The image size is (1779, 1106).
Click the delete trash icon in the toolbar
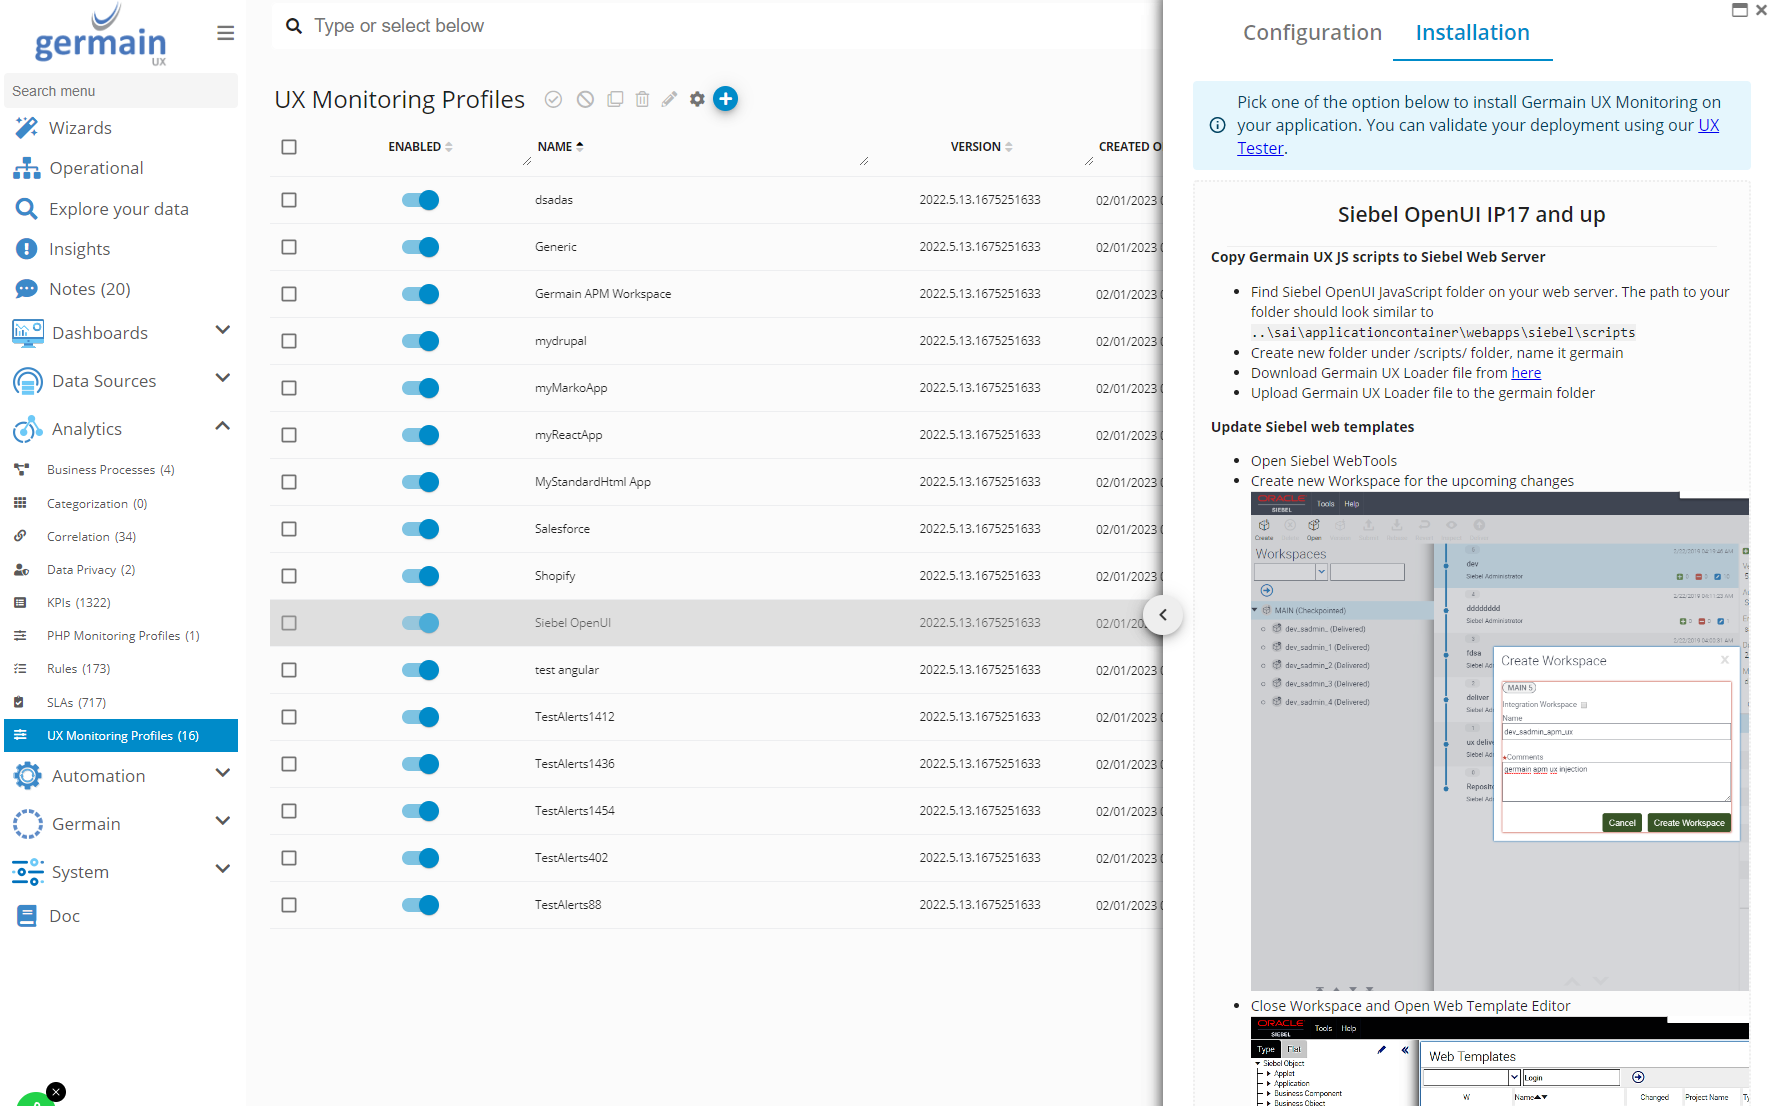642,99
